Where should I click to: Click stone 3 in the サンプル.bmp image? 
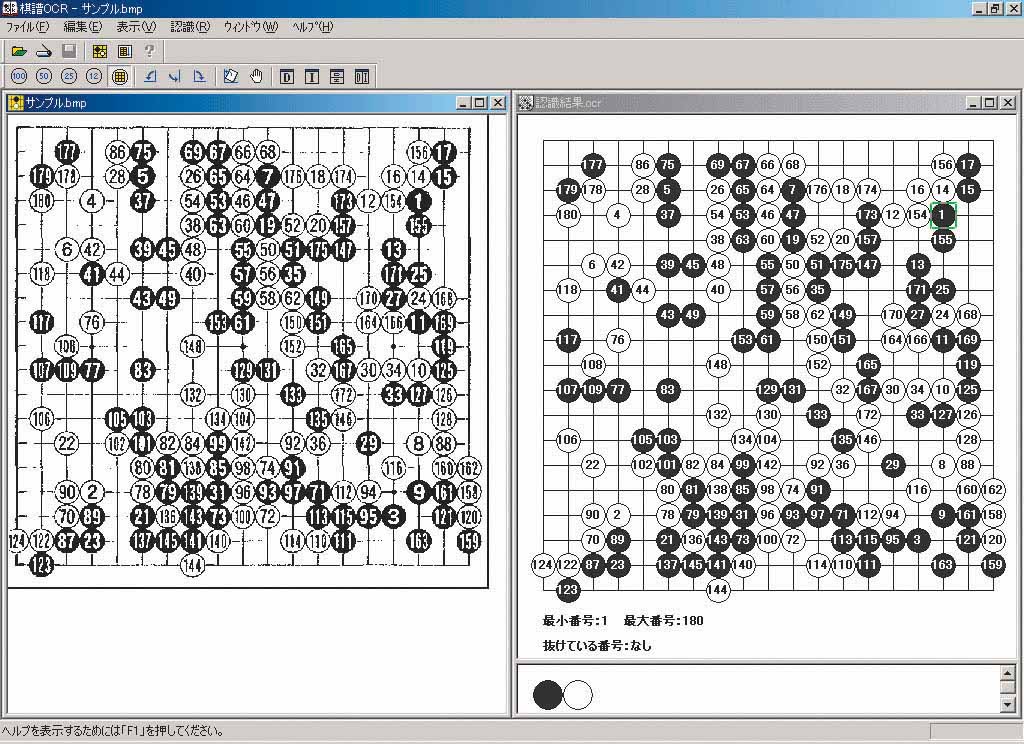[392, 517]
